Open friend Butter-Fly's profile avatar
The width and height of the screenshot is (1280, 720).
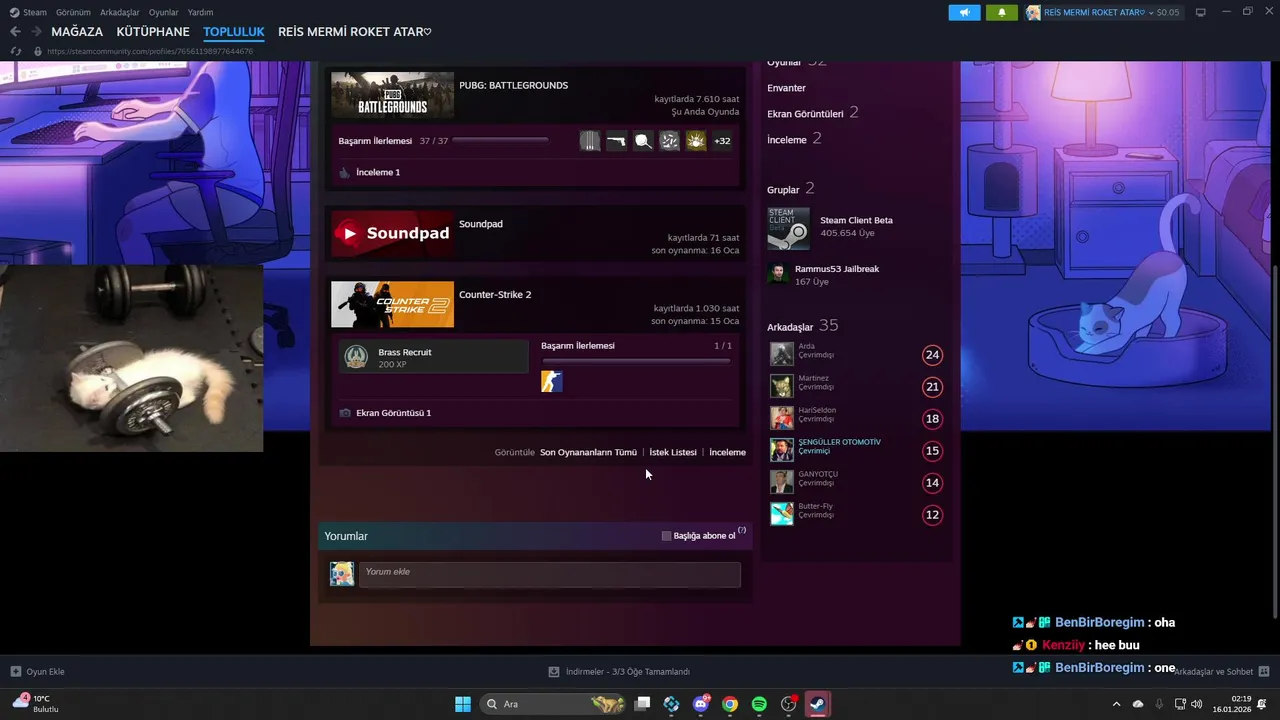(782, 514)
